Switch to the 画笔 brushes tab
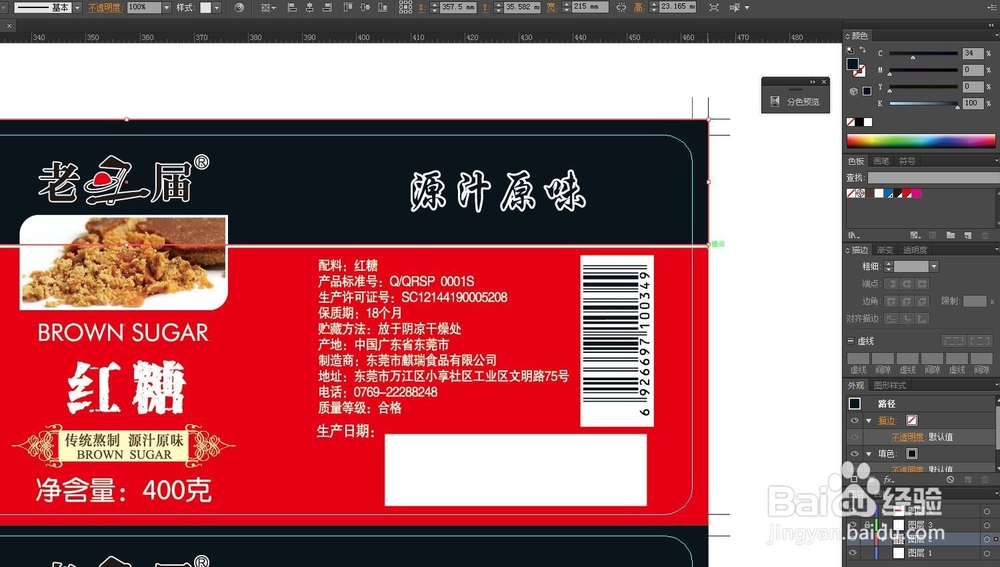Viewport: 1000px width, 567px height. click(x=881, y=161)
